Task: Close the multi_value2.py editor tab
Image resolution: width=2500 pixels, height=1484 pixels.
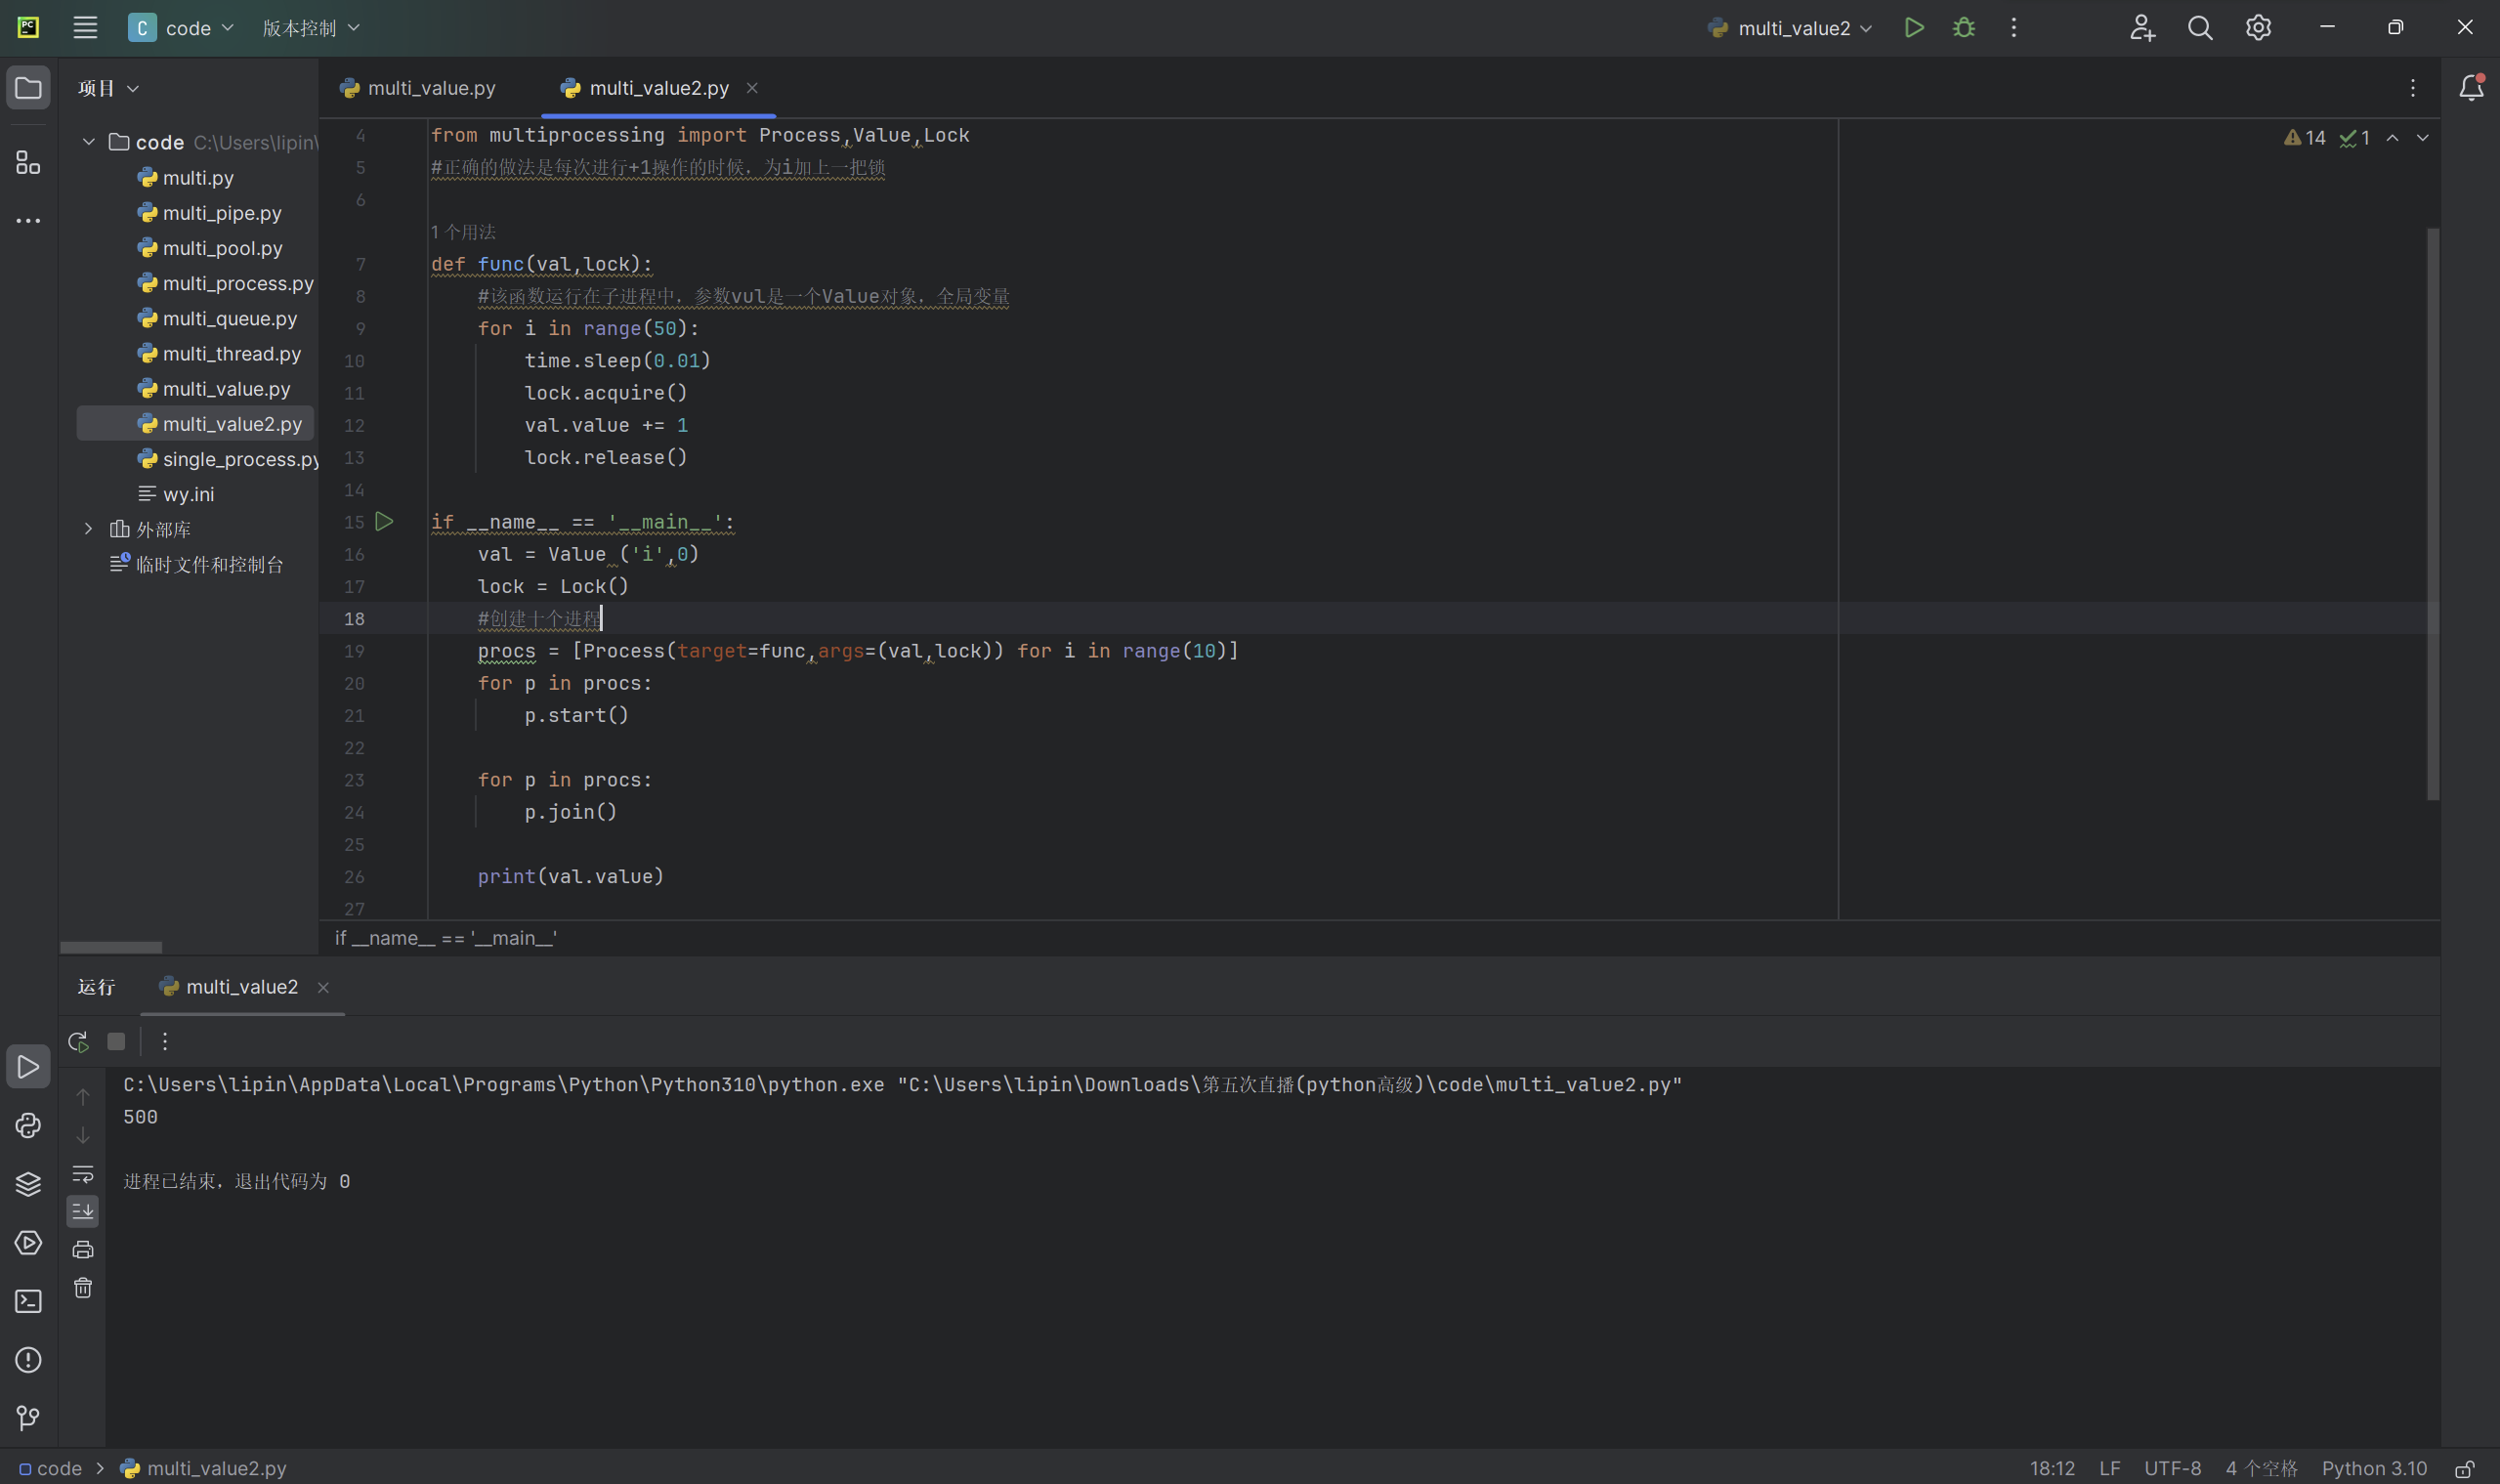Action: pos(752,88)
